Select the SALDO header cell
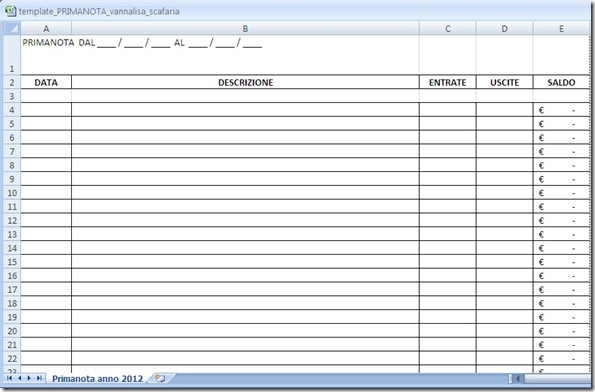 [561, 82]
